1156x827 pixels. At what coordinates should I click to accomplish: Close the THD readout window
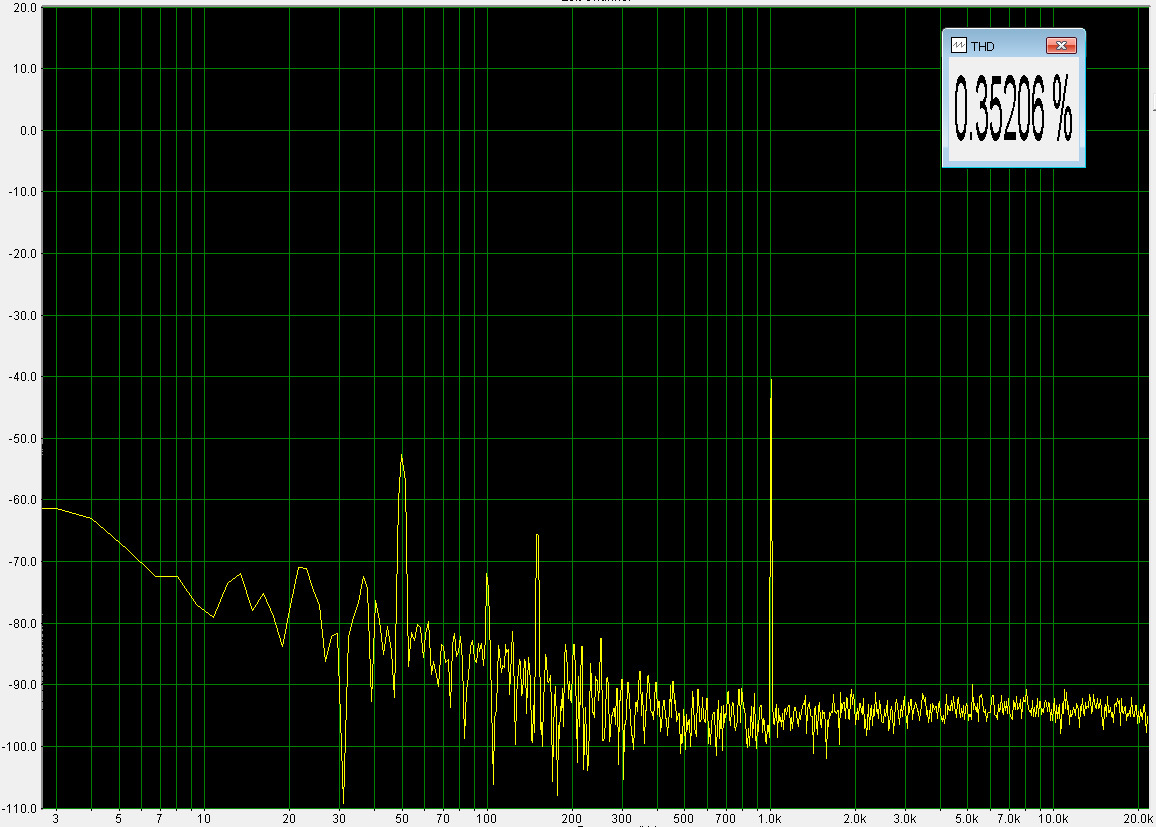tap(1061, 46)
